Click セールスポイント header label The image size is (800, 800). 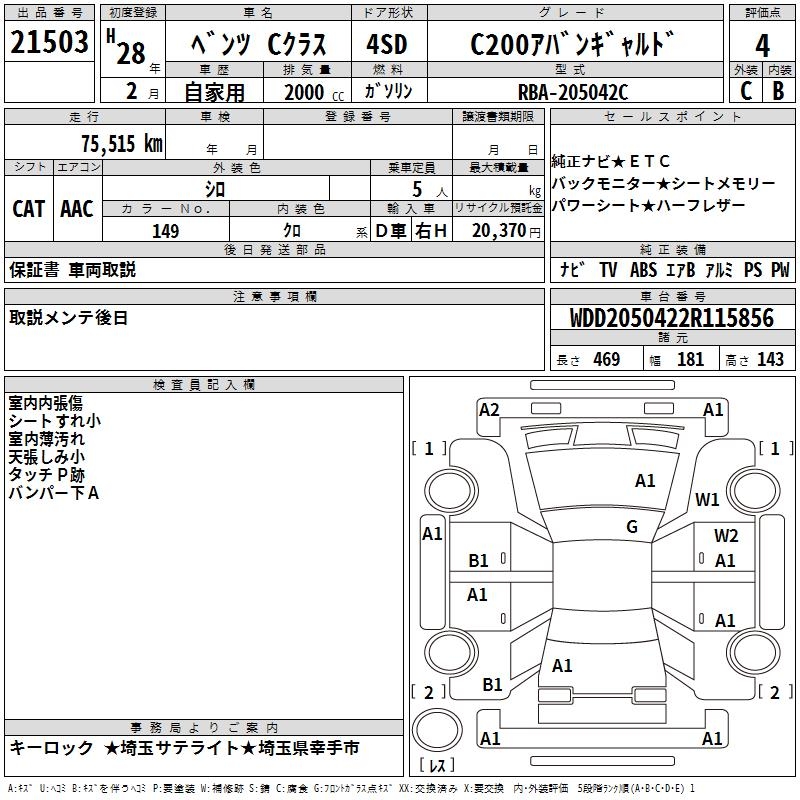(672, 117)
